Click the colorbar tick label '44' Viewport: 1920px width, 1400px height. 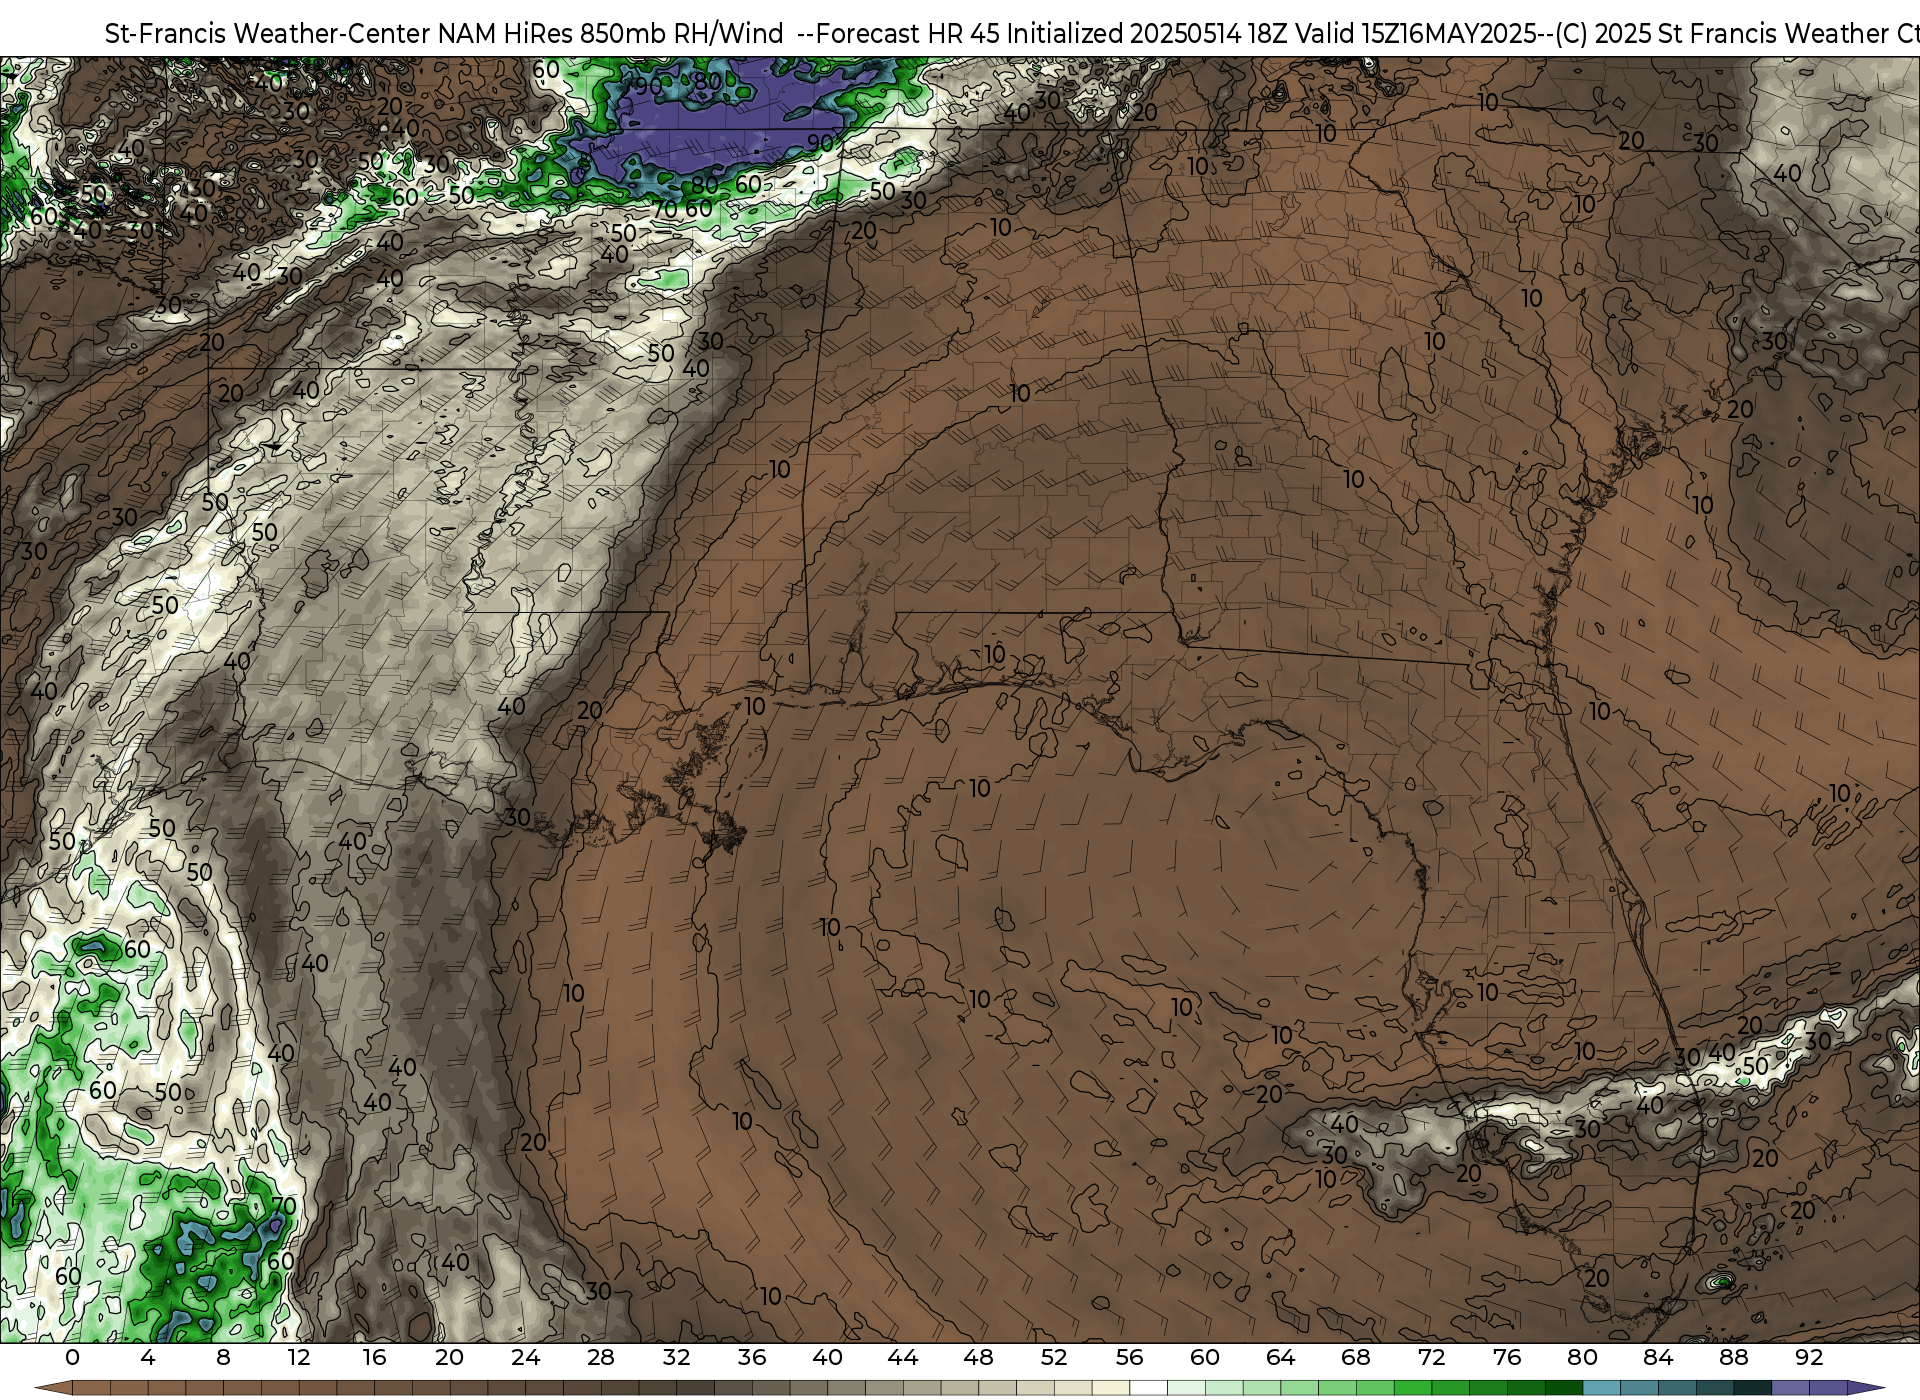point(903,1357)
